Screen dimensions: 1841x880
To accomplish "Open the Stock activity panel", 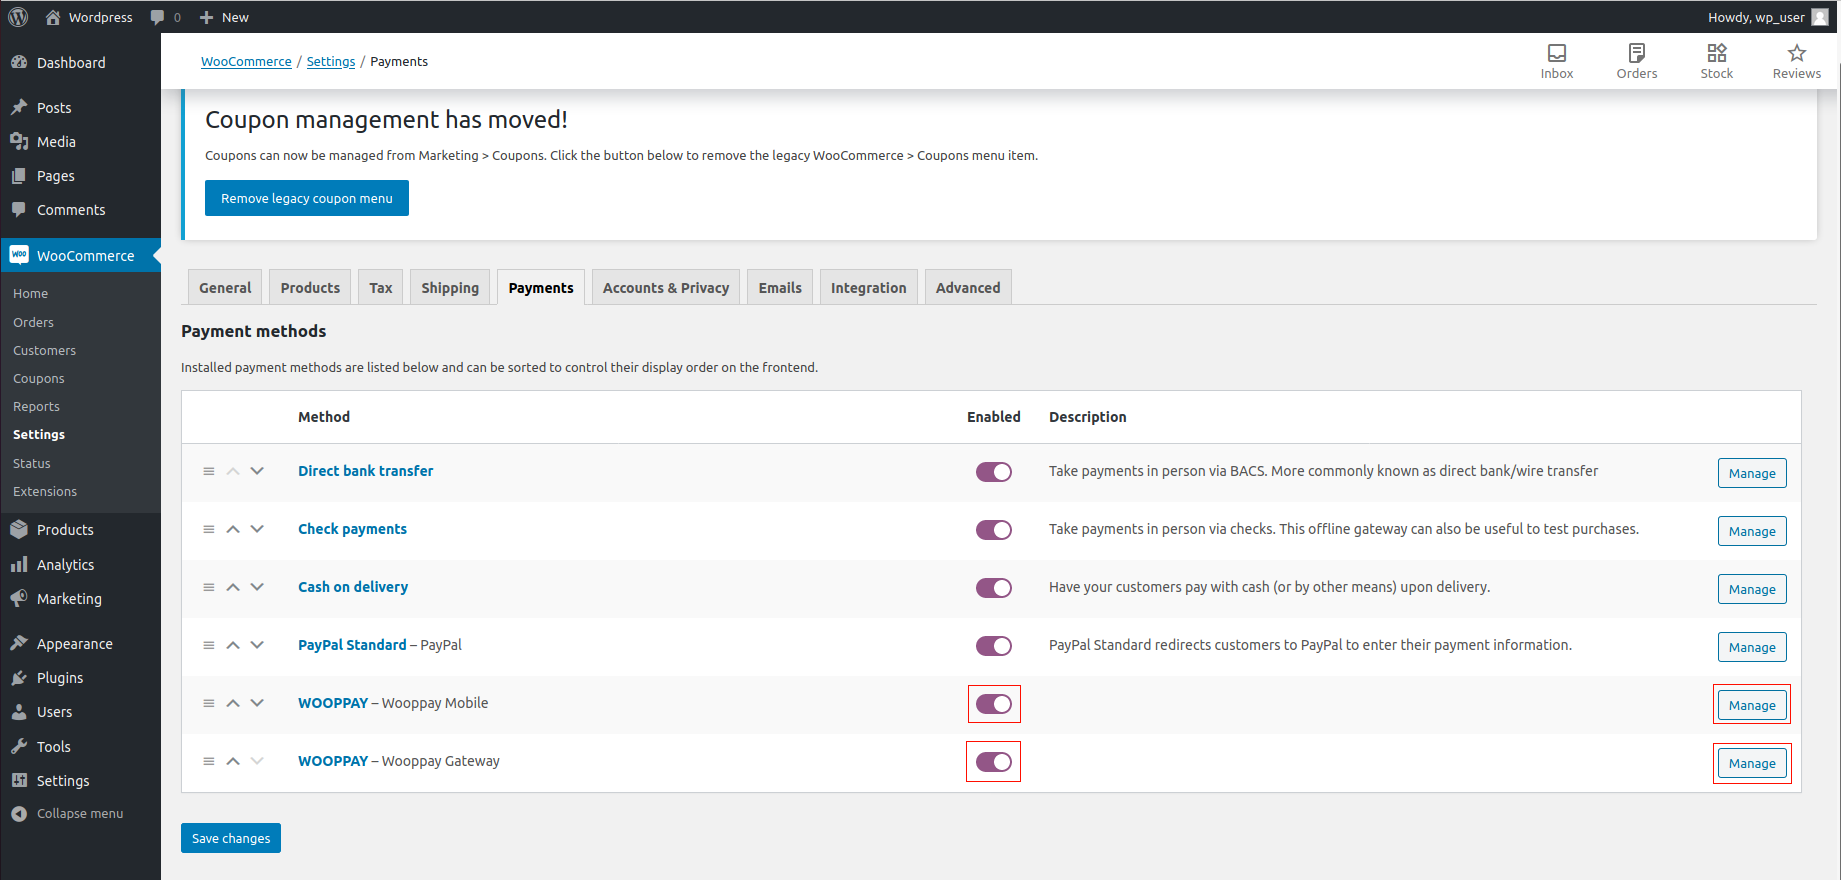I will (x=1717, y=61).
